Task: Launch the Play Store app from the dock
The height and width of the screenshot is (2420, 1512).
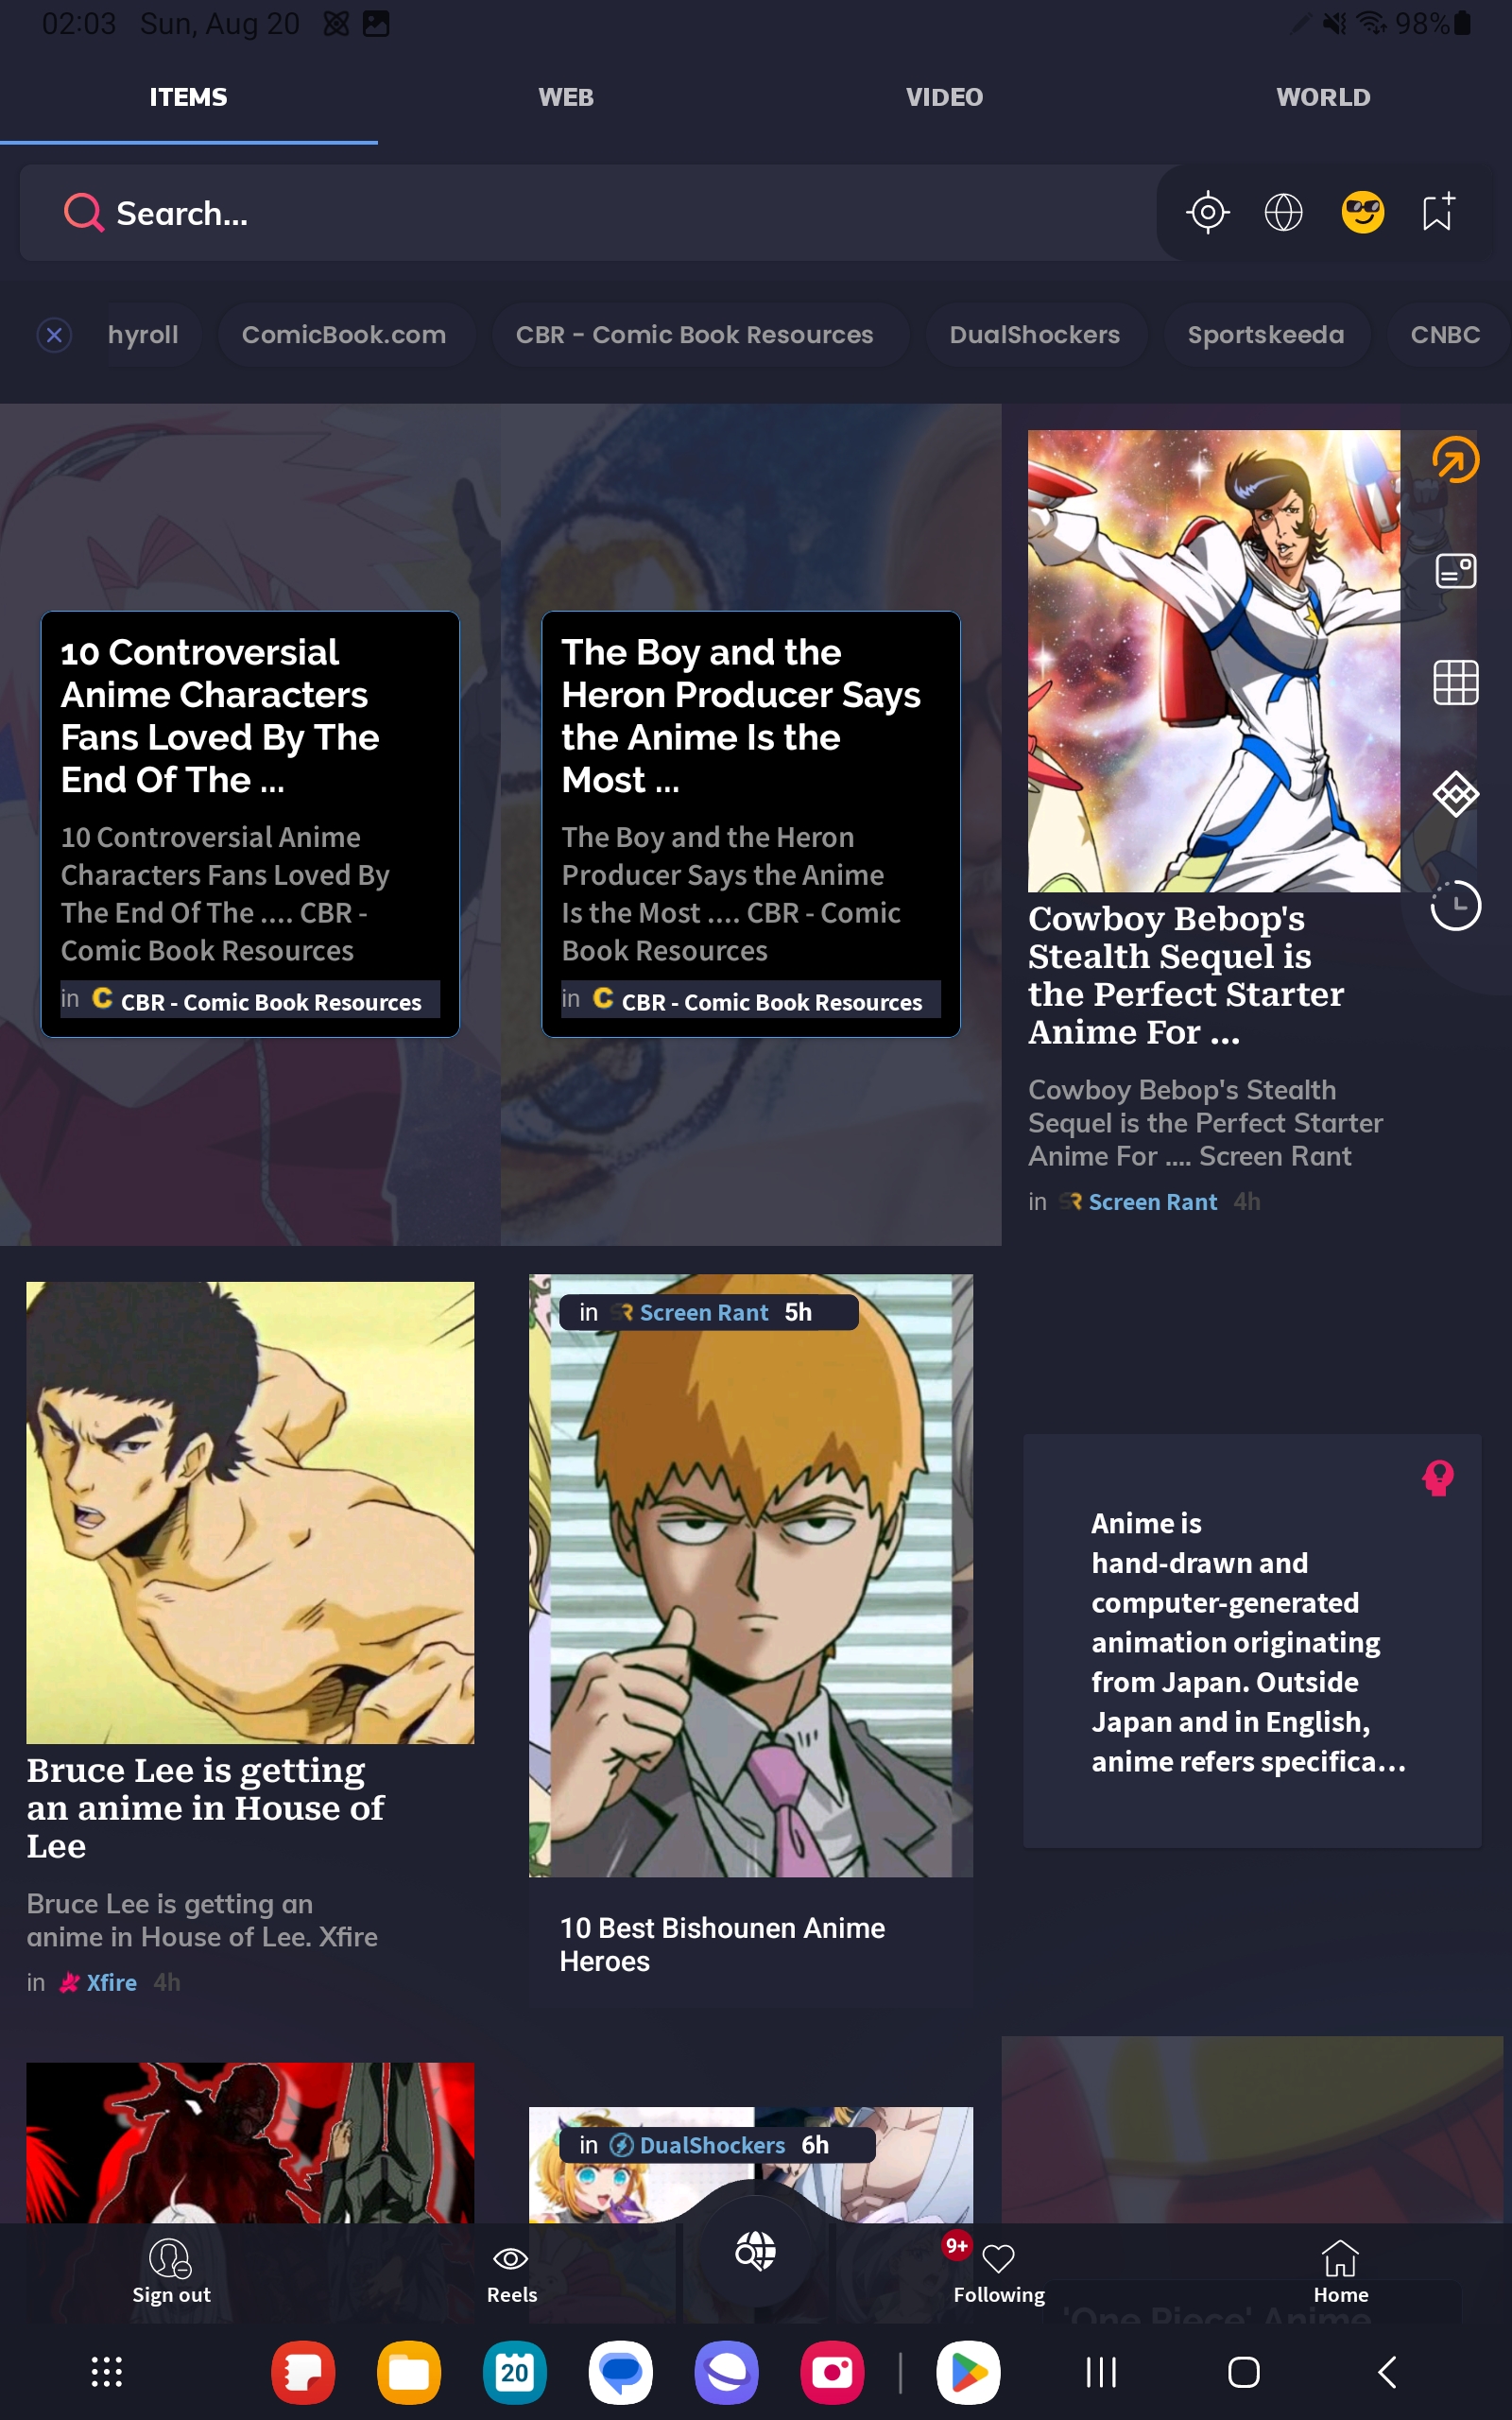Action: [967, 2372]
